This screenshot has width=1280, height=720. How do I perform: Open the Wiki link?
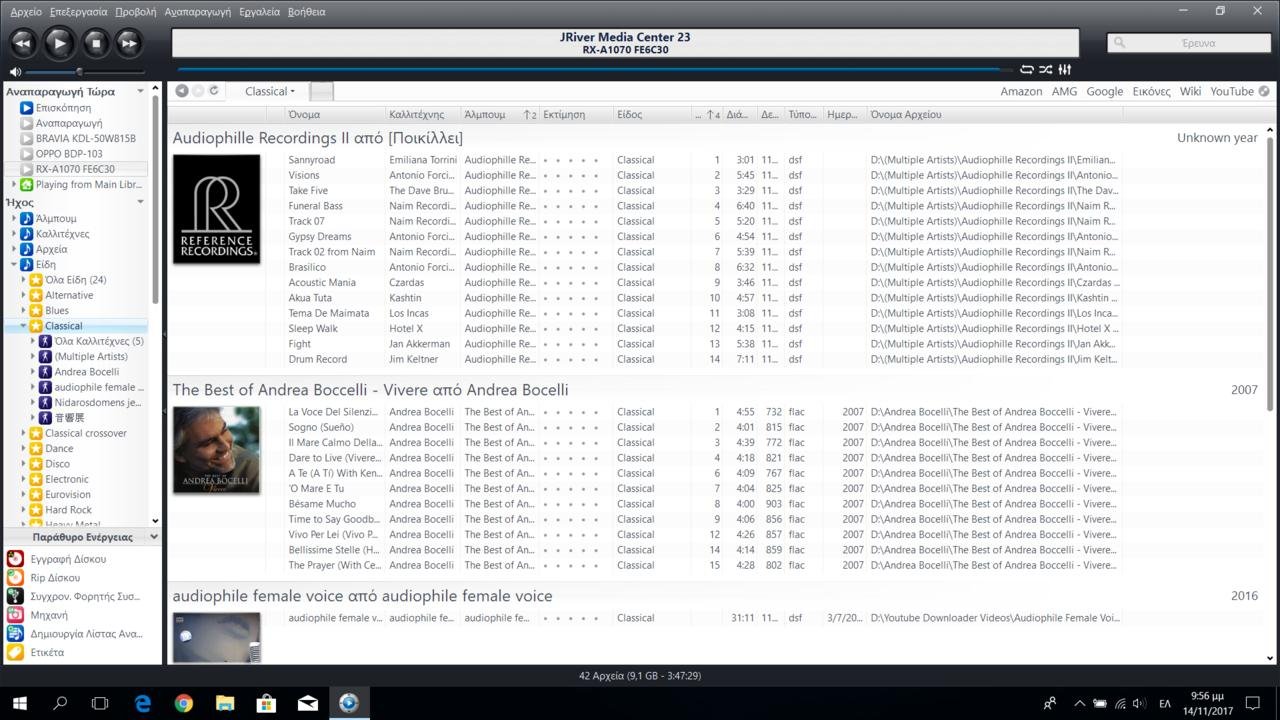[1190, 91]
